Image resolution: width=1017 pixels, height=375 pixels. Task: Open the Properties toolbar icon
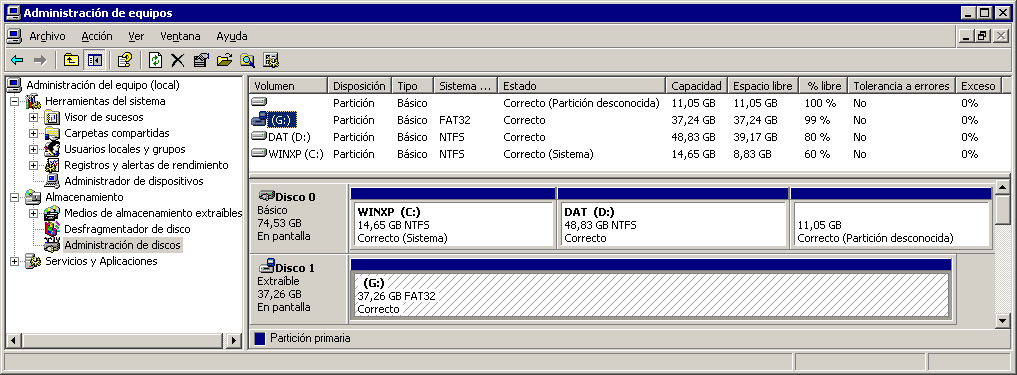pos(201,60)
